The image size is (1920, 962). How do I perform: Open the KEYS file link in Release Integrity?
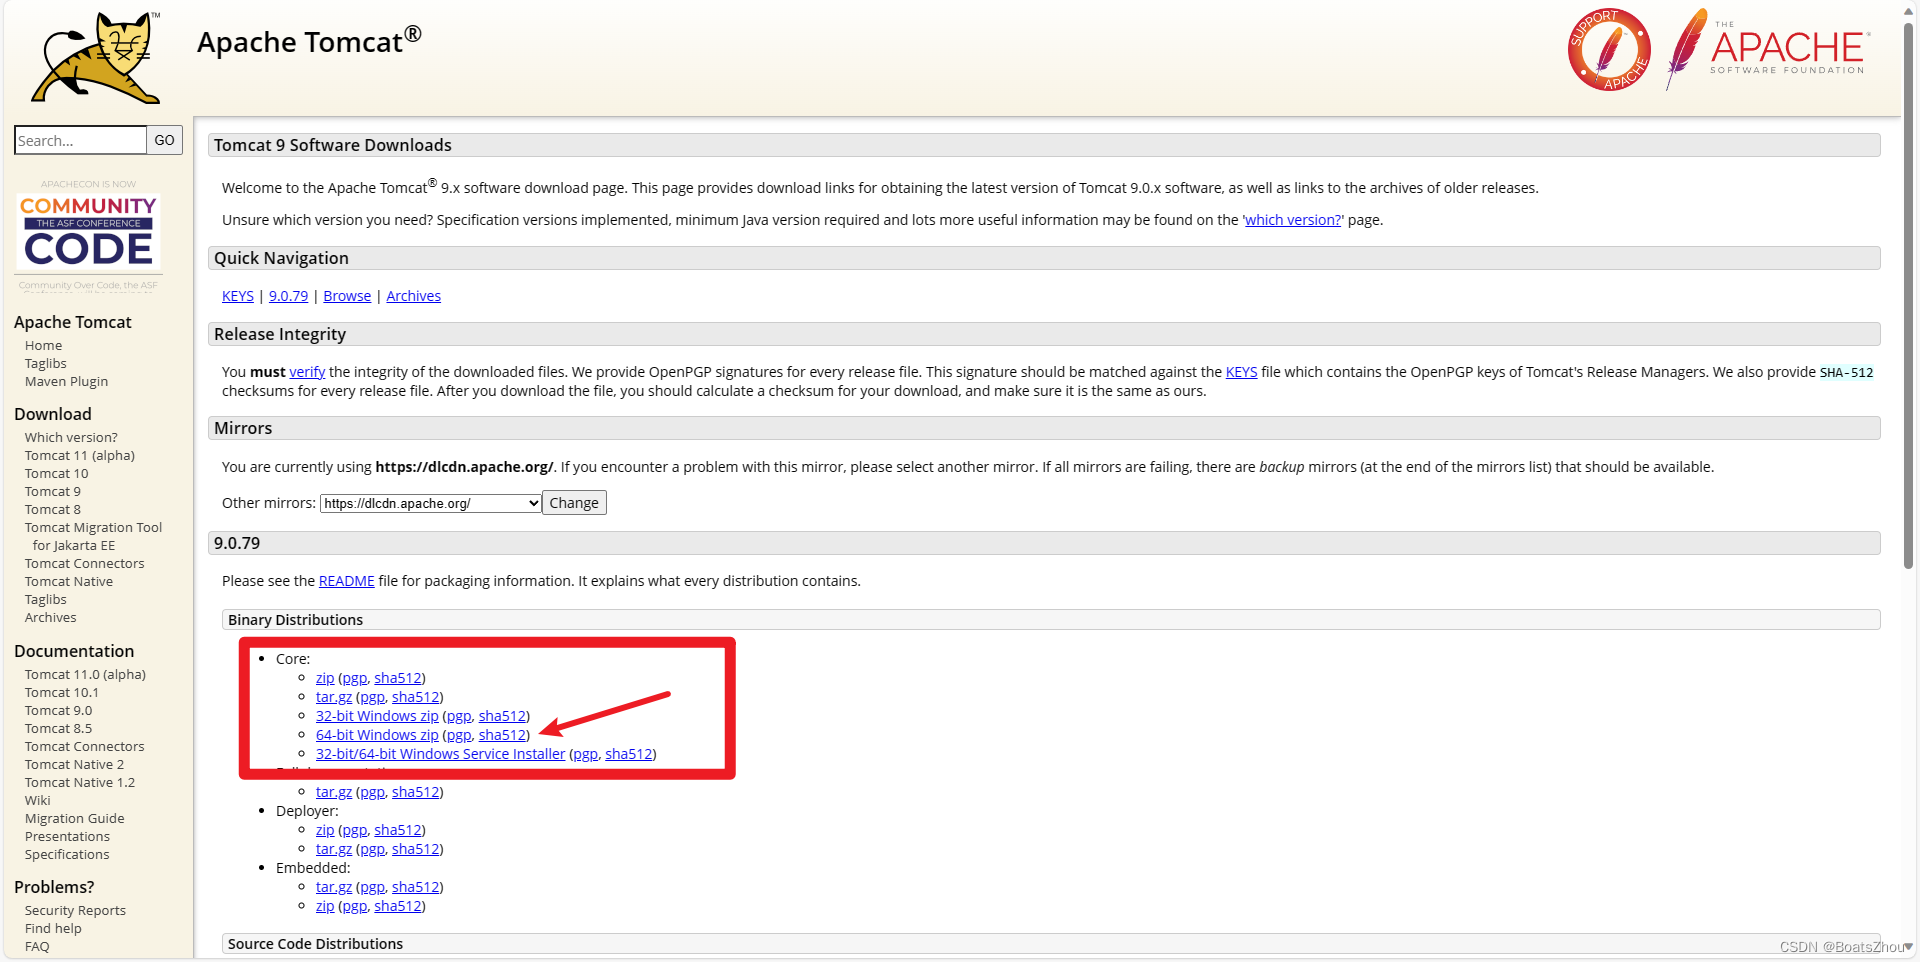click(x=1241, y=372)
